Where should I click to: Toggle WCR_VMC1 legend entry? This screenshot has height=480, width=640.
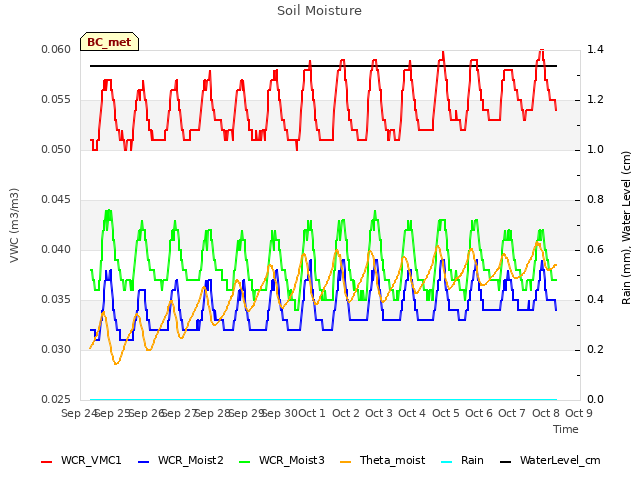[81, 460]
